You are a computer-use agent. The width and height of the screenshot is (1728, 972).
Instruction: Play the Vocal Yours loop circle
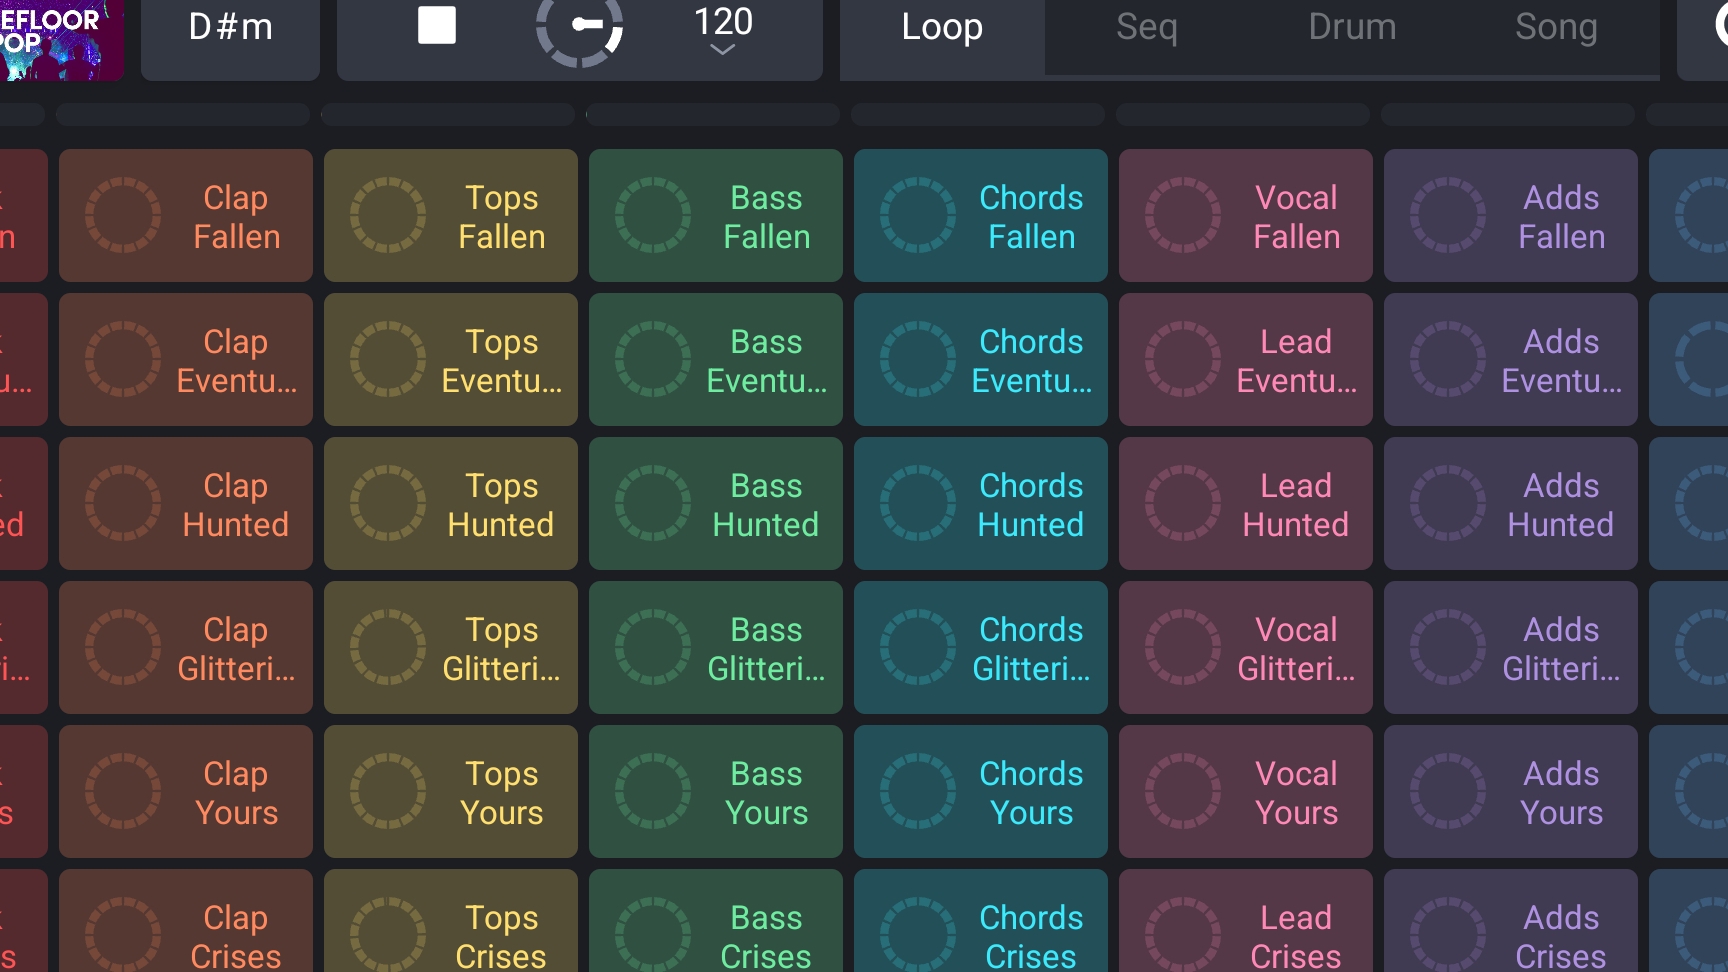tap(1183, 791)
